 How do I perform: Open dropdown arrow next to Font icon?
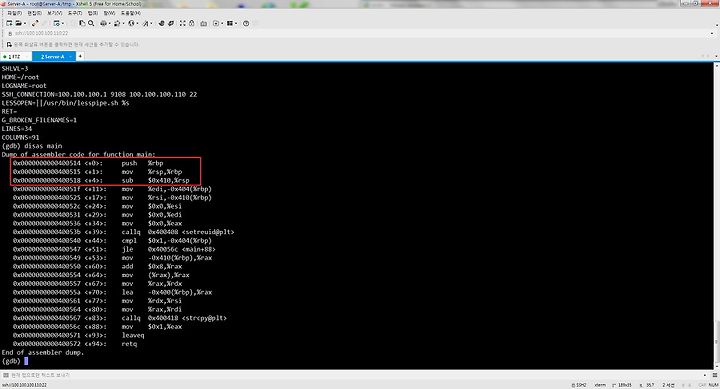[152, 23]
